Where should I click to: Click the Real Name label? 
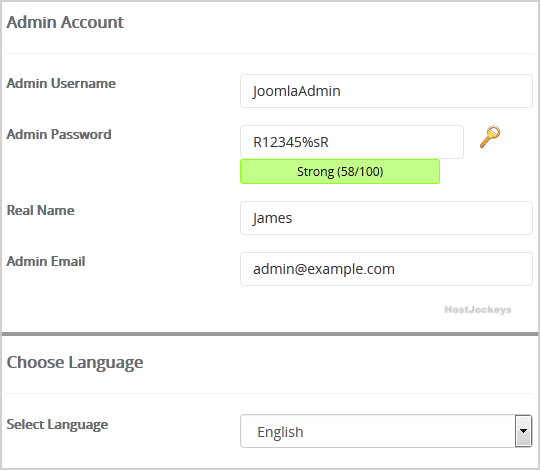point(41,210)
